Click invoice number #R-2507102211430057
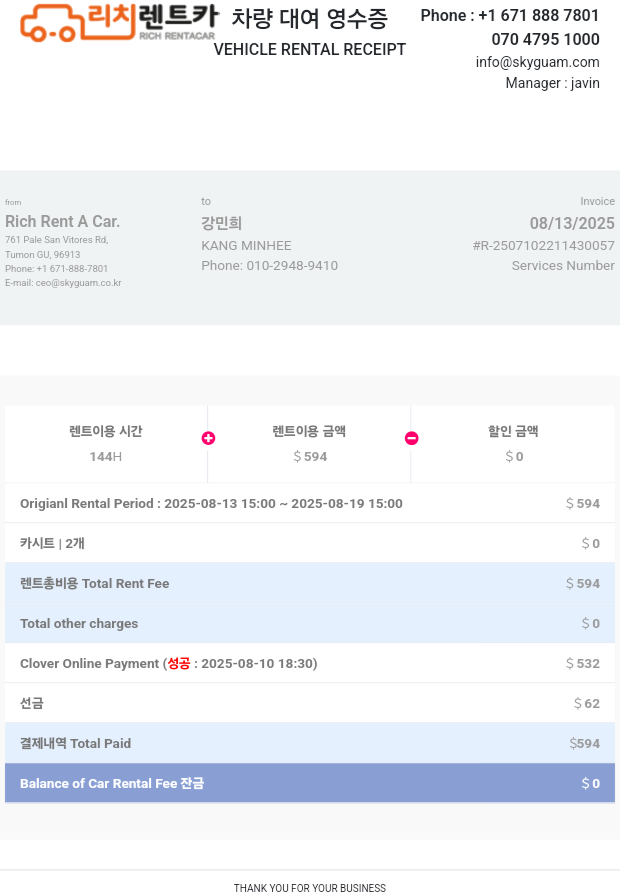The image size is (620, 896). click(x=543, y=246)
